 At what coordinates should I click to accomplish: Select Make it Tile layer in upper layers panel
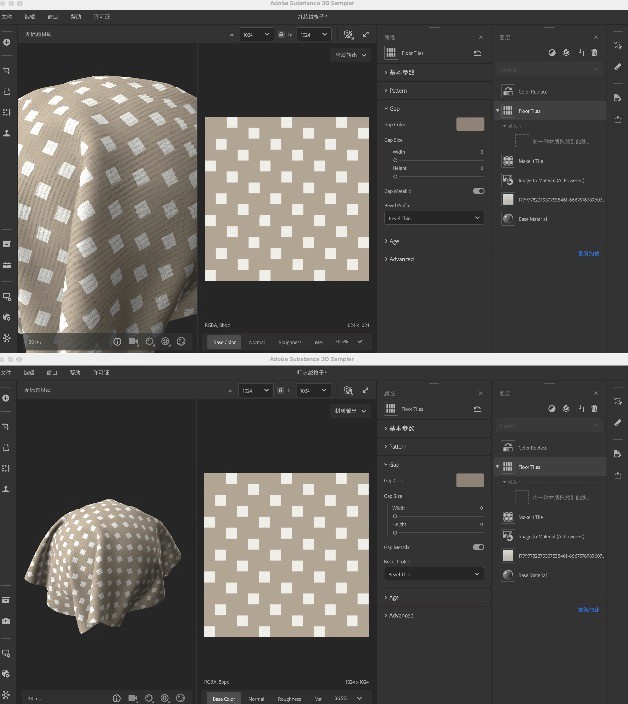550,161
